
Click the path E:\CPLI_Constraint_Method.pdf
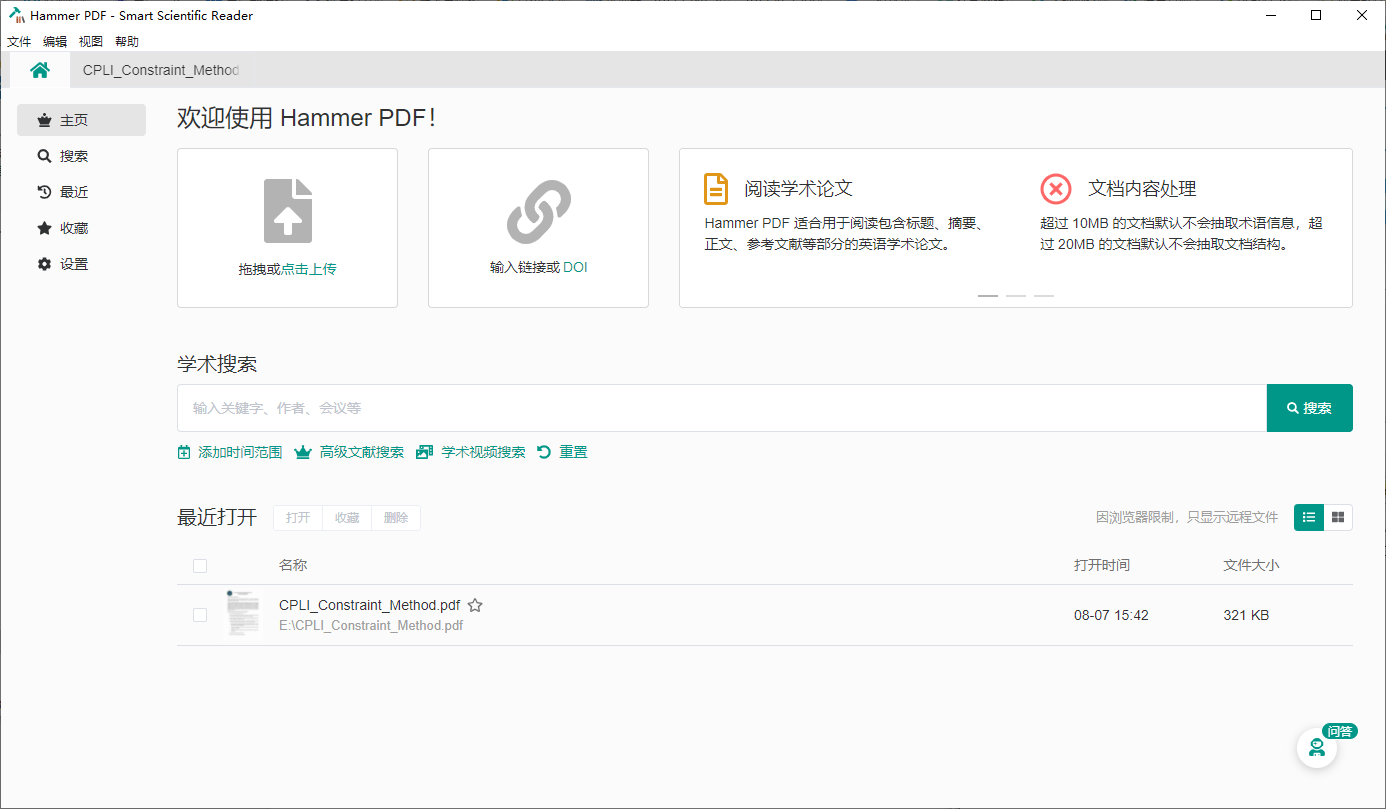[x=371, y=626]
